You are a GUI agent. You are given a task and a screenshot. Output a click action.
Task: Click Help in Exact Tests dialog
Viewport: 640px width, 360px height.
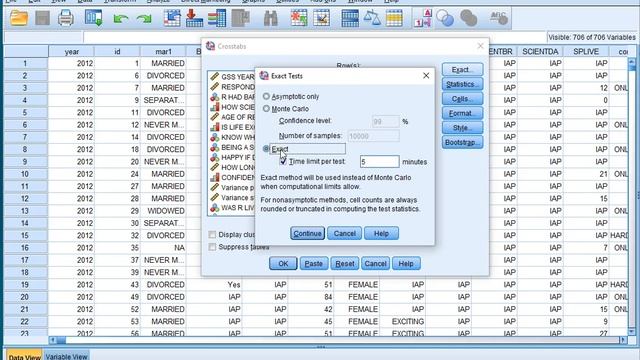click(381, 233)
